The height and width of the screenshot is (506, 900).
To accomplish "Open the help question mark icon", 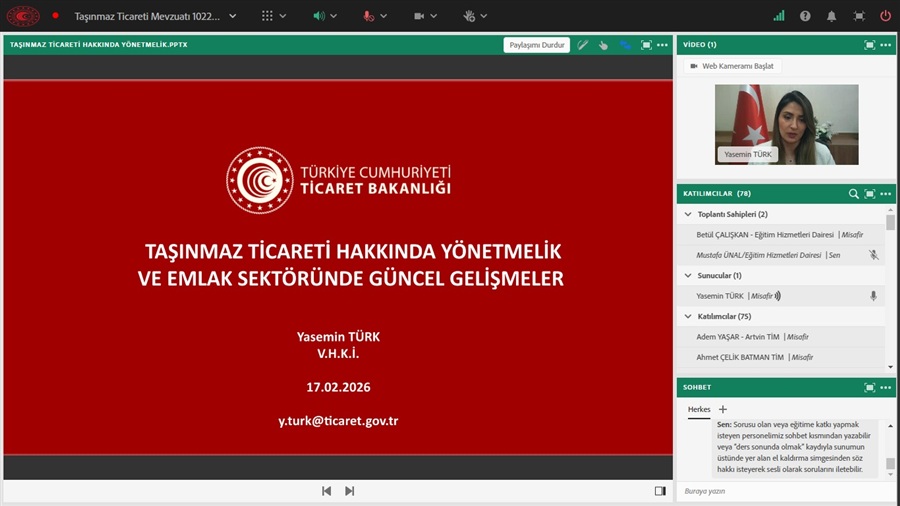I will (805, 16).
